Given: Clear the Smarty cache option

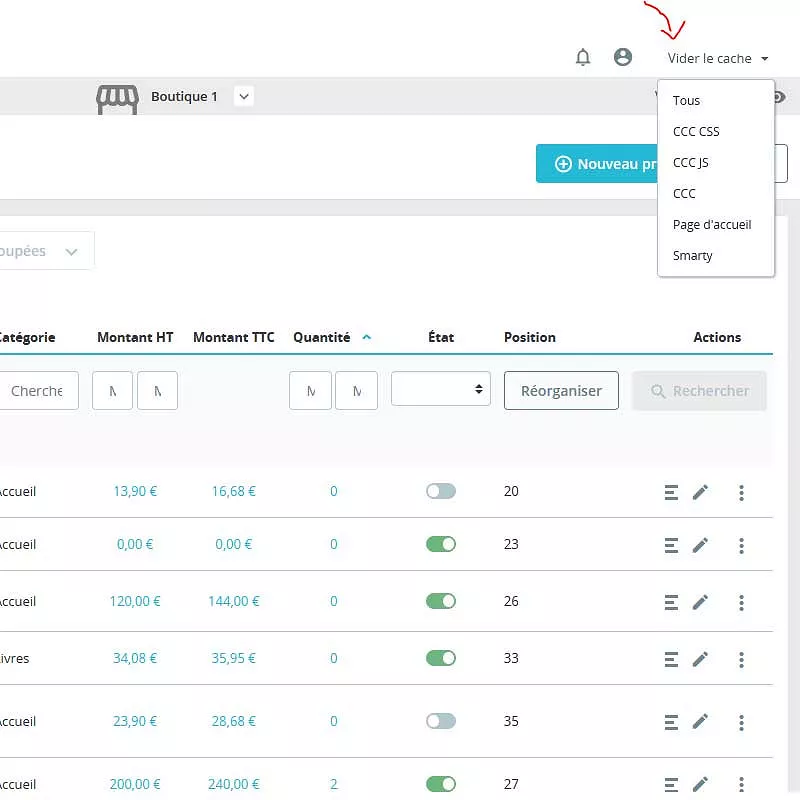Looking at the screenshot, I should tap(692, 256).
